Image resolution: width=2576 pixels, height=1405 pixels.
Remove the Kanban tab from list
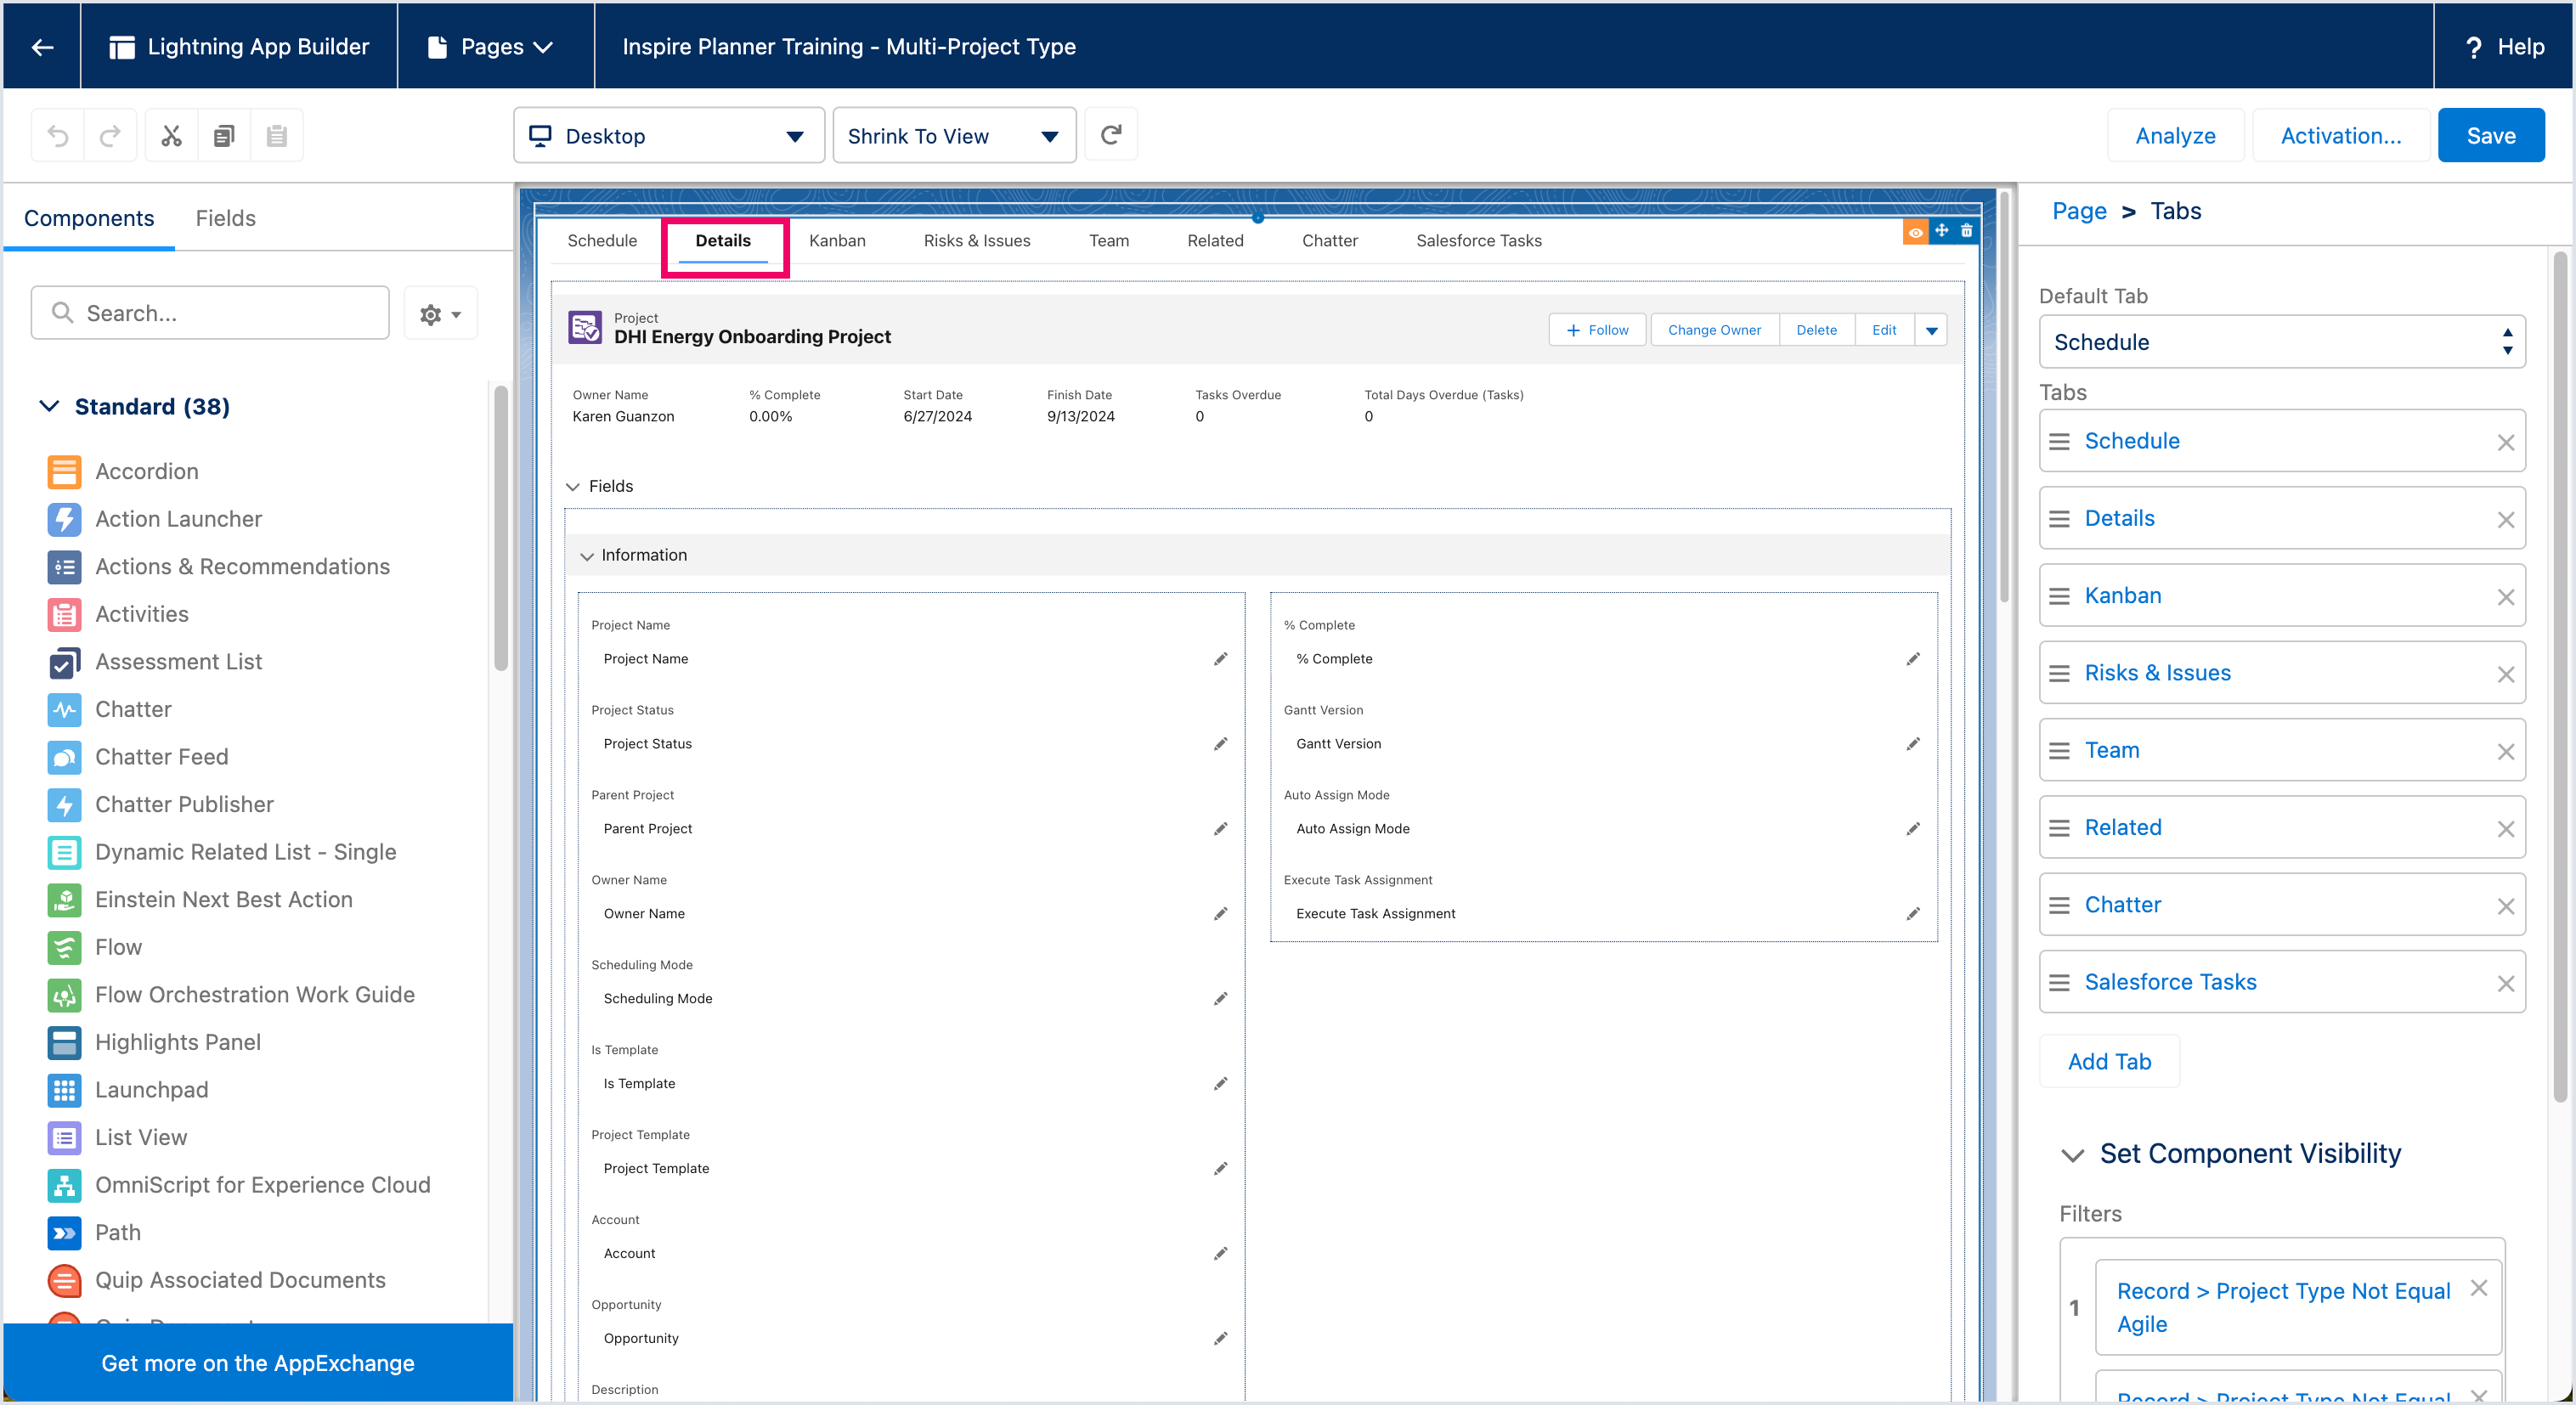coord(2505,597)
